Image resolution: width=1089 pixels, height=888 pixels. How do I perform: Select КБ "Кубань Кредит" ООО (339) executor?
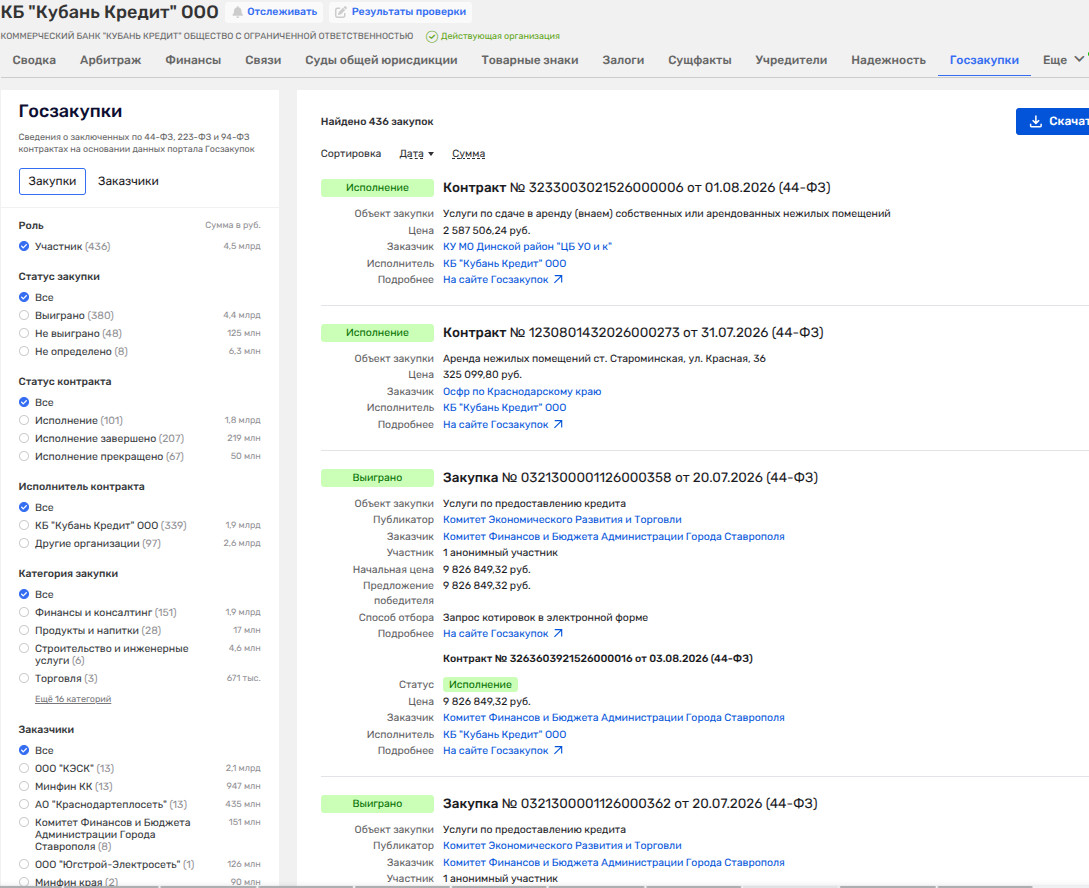pos(24,525)
